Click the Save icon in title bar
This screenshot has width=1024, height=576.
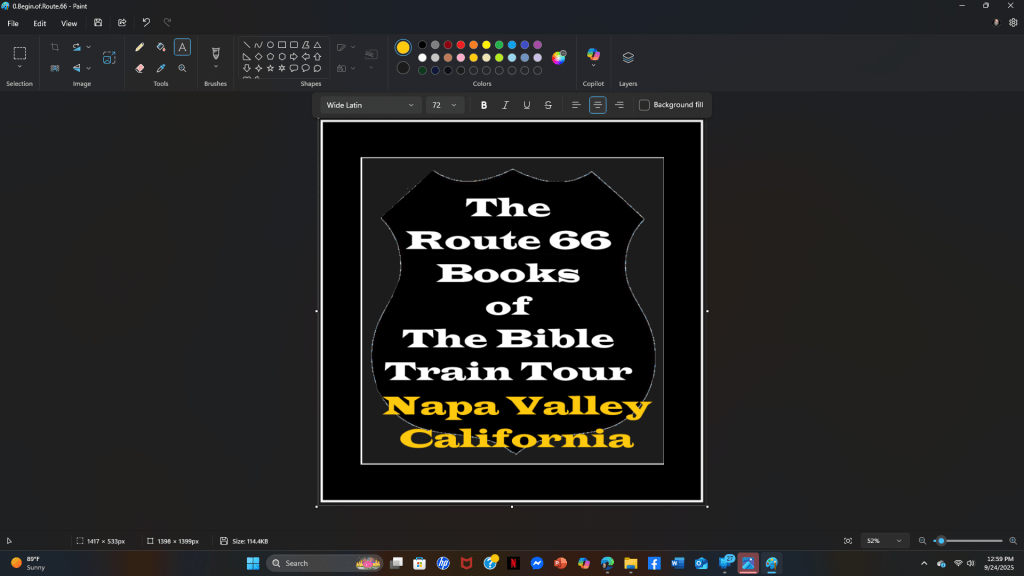(x=98, y=23)
